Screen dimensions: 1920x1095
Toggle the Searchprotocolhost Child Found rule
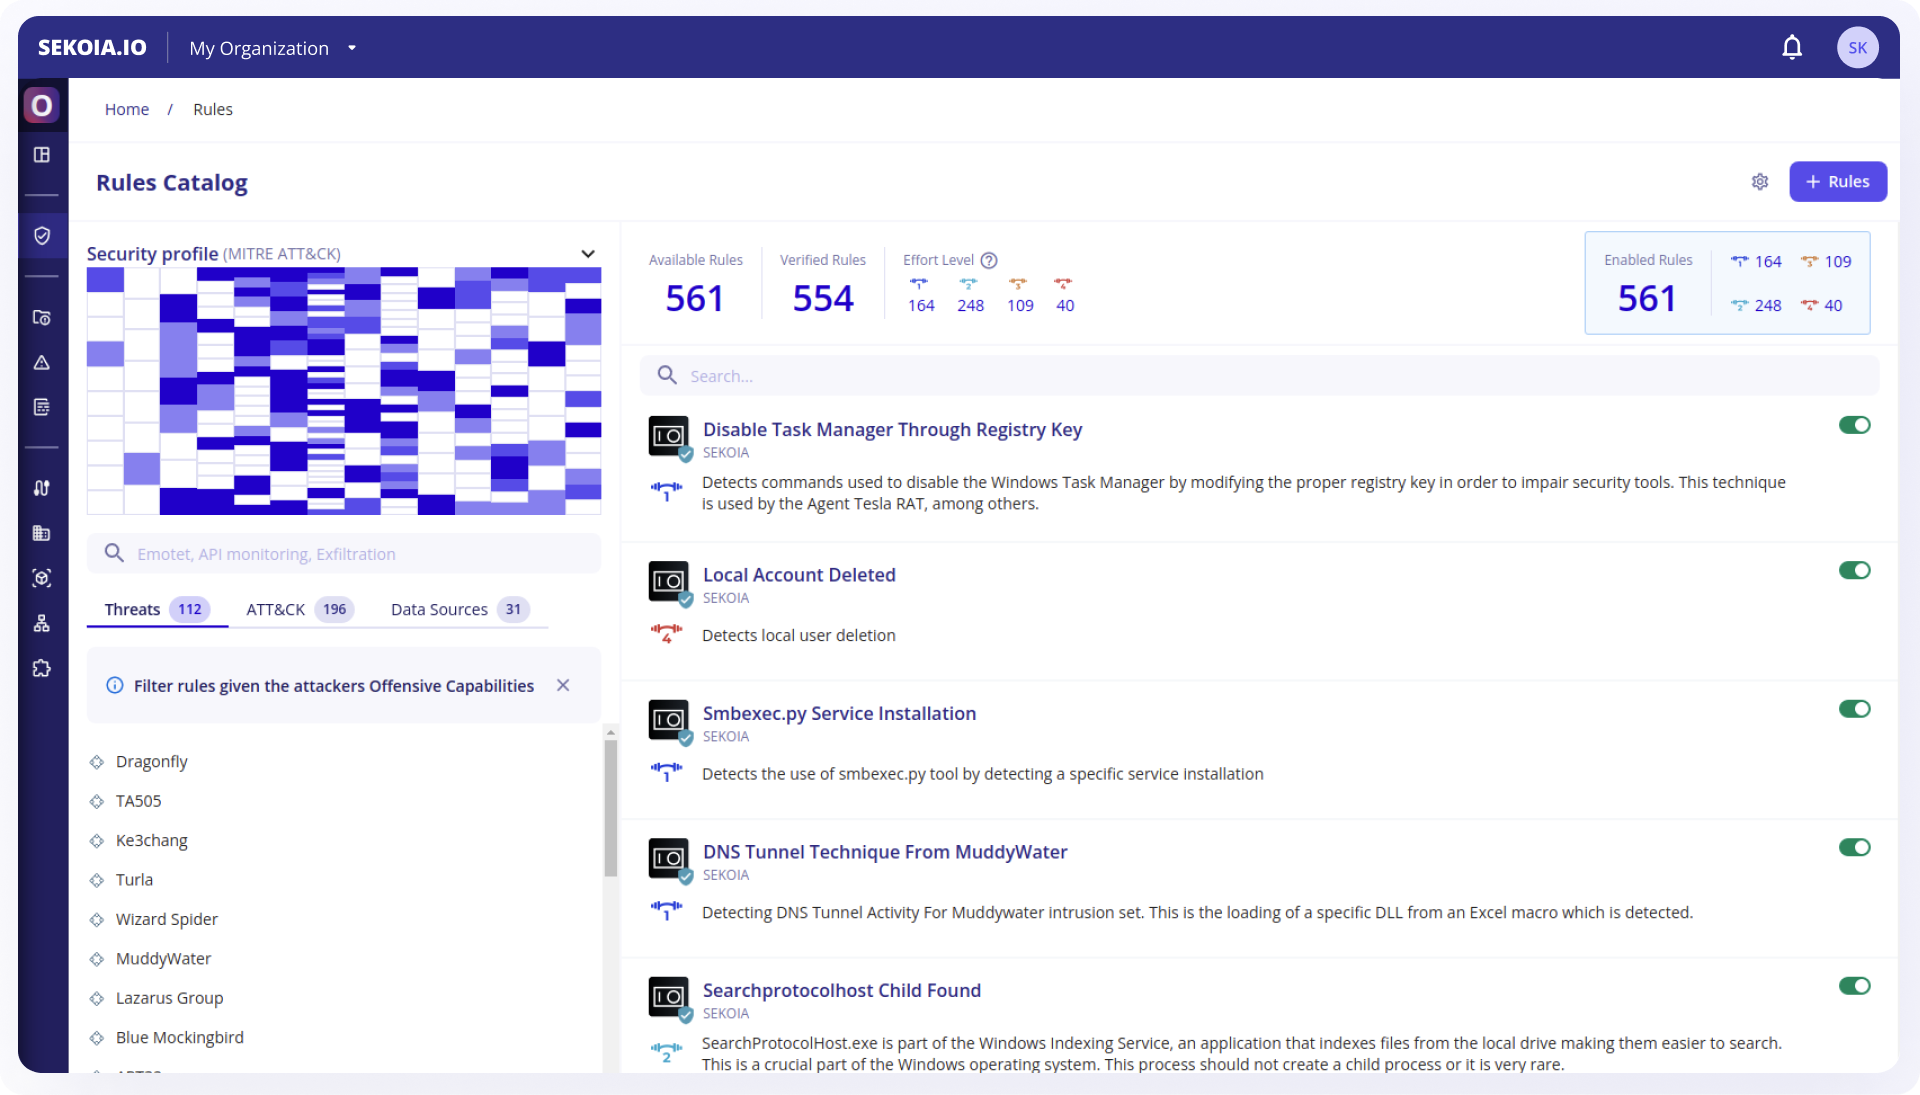(x=1854, y=986)
